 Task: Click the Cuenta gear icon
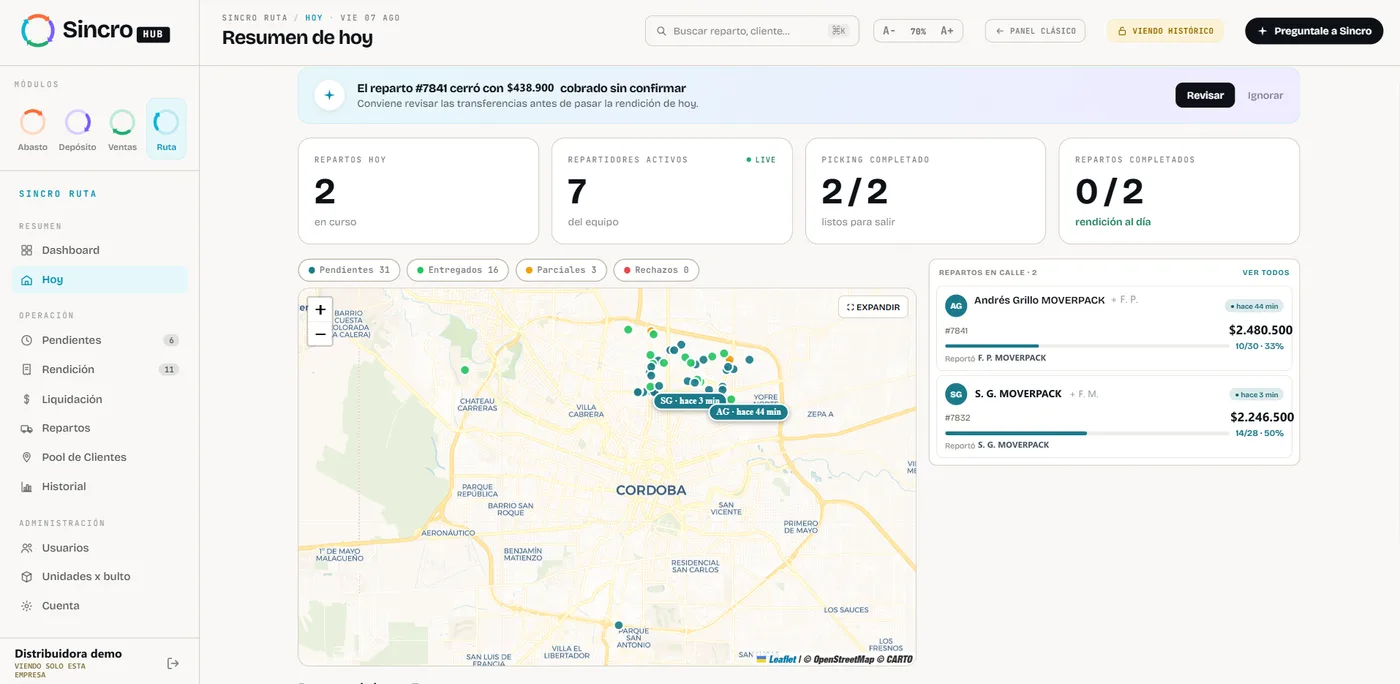click(27, 606)
